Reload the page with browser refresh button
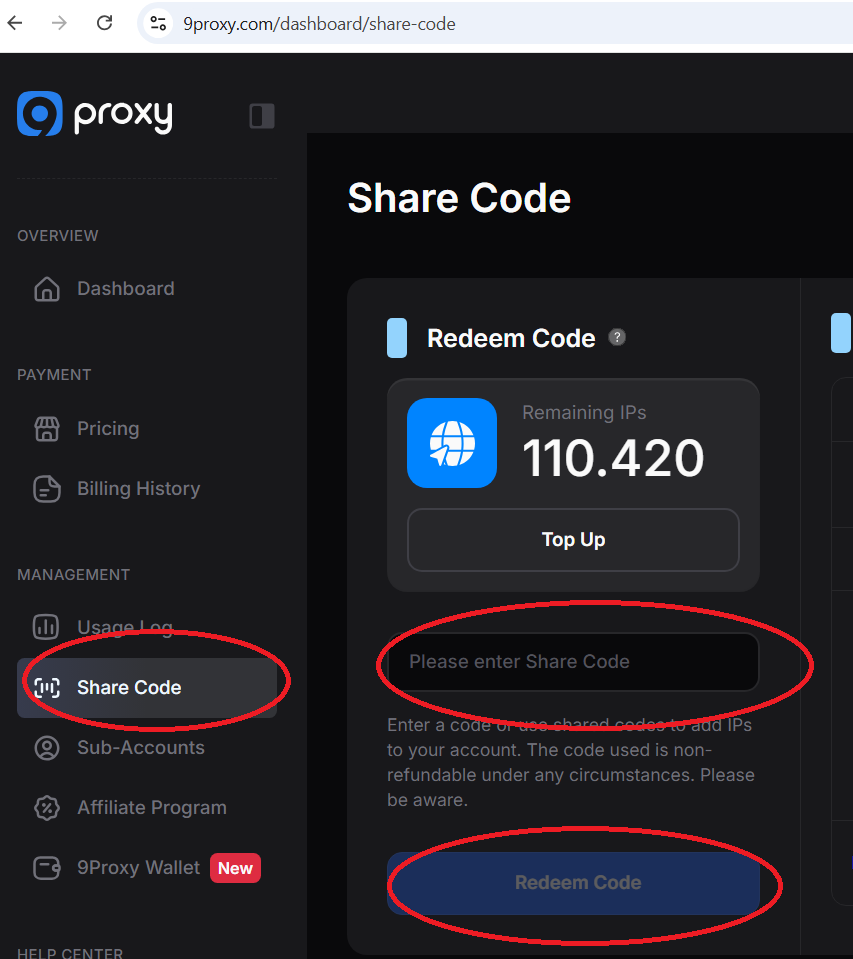 coord(104,23)
